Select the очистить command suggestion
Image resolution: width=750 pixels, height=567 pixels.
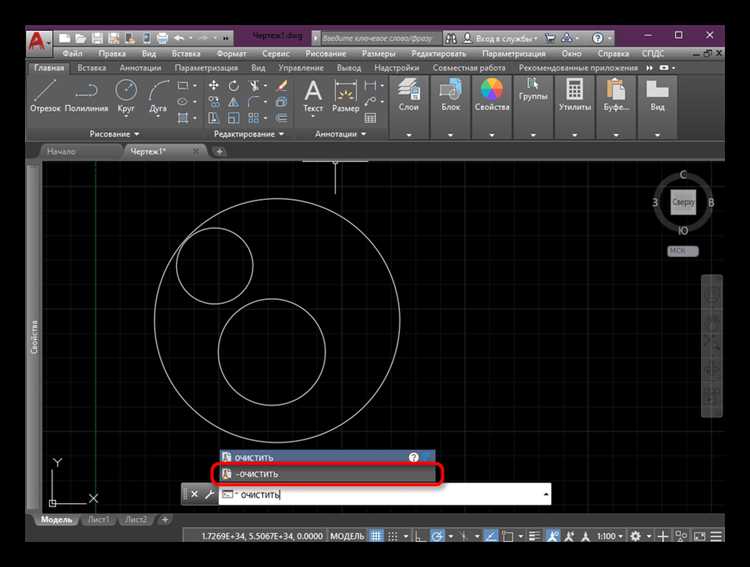coord(328,457)
